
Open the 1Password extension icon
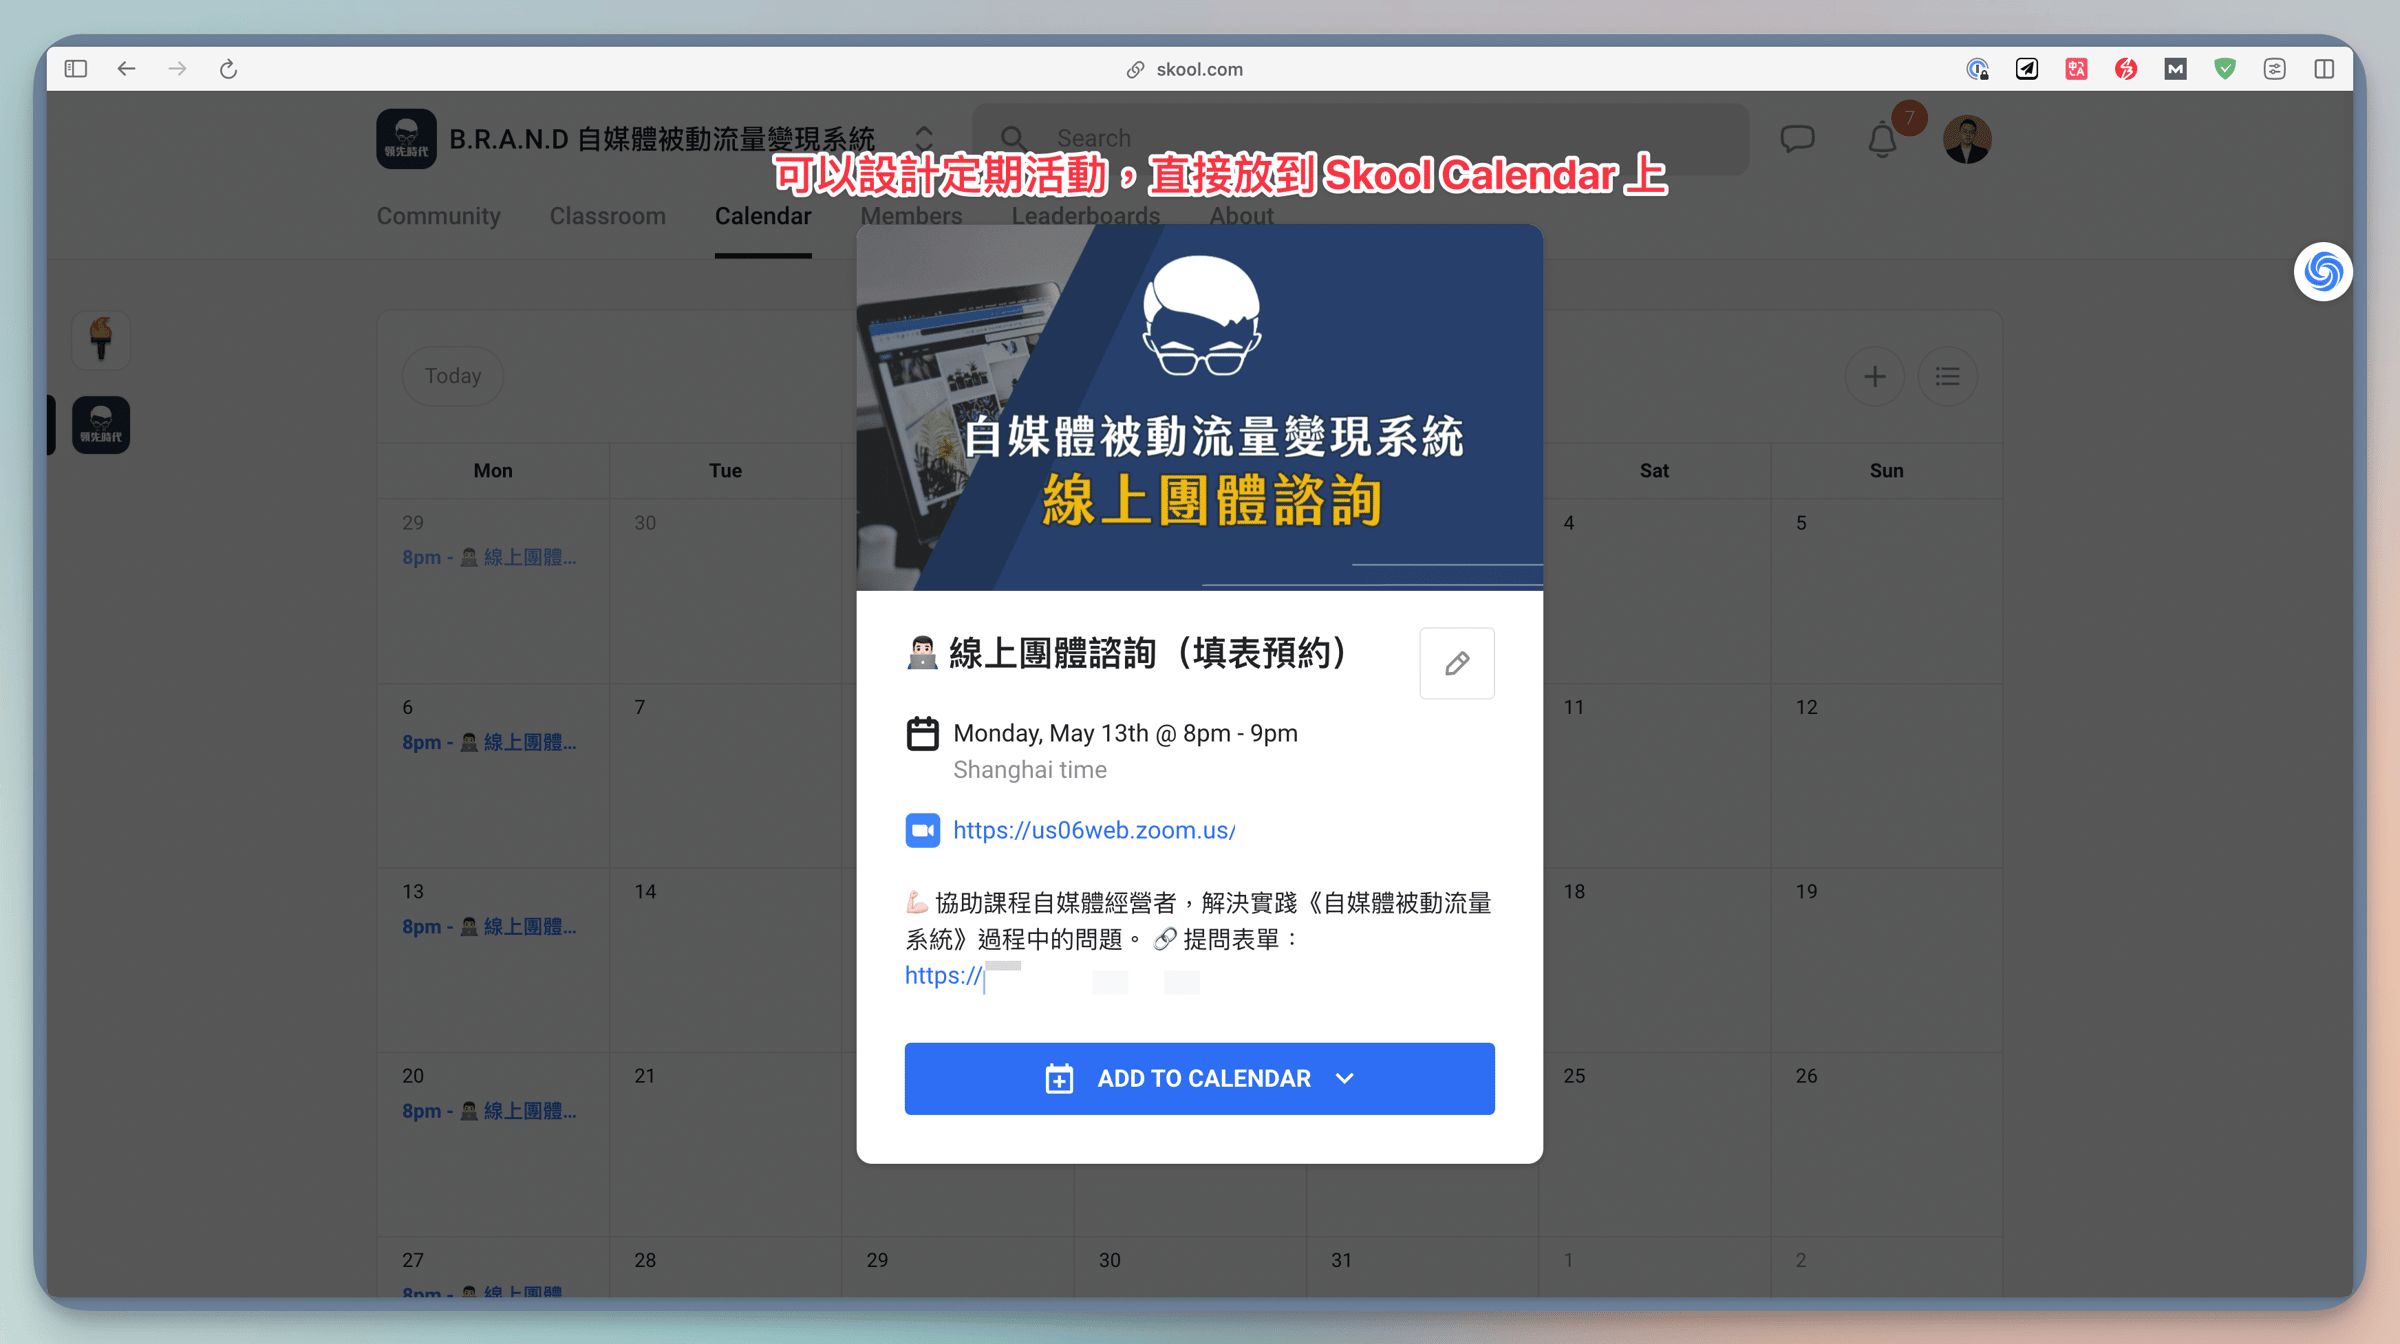point(1978,69)
